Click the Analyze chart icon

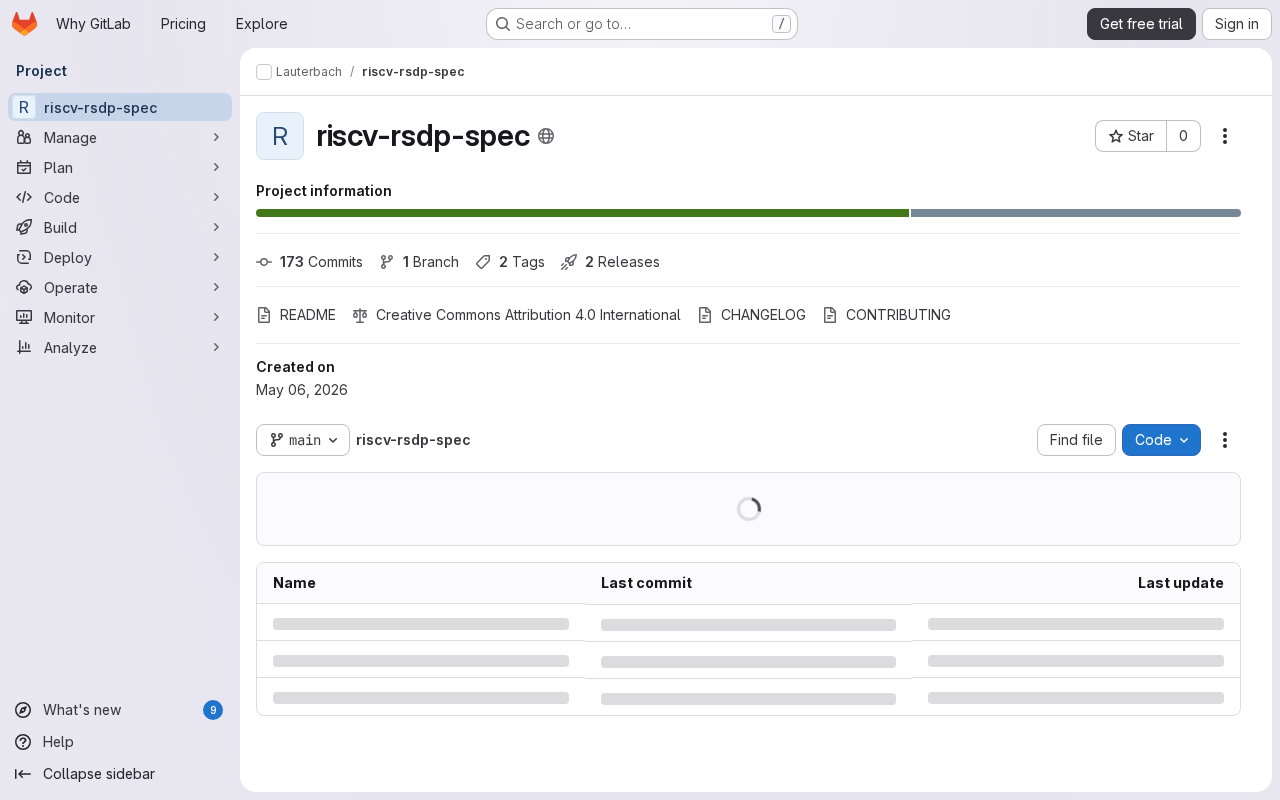[x=24, y=347]
